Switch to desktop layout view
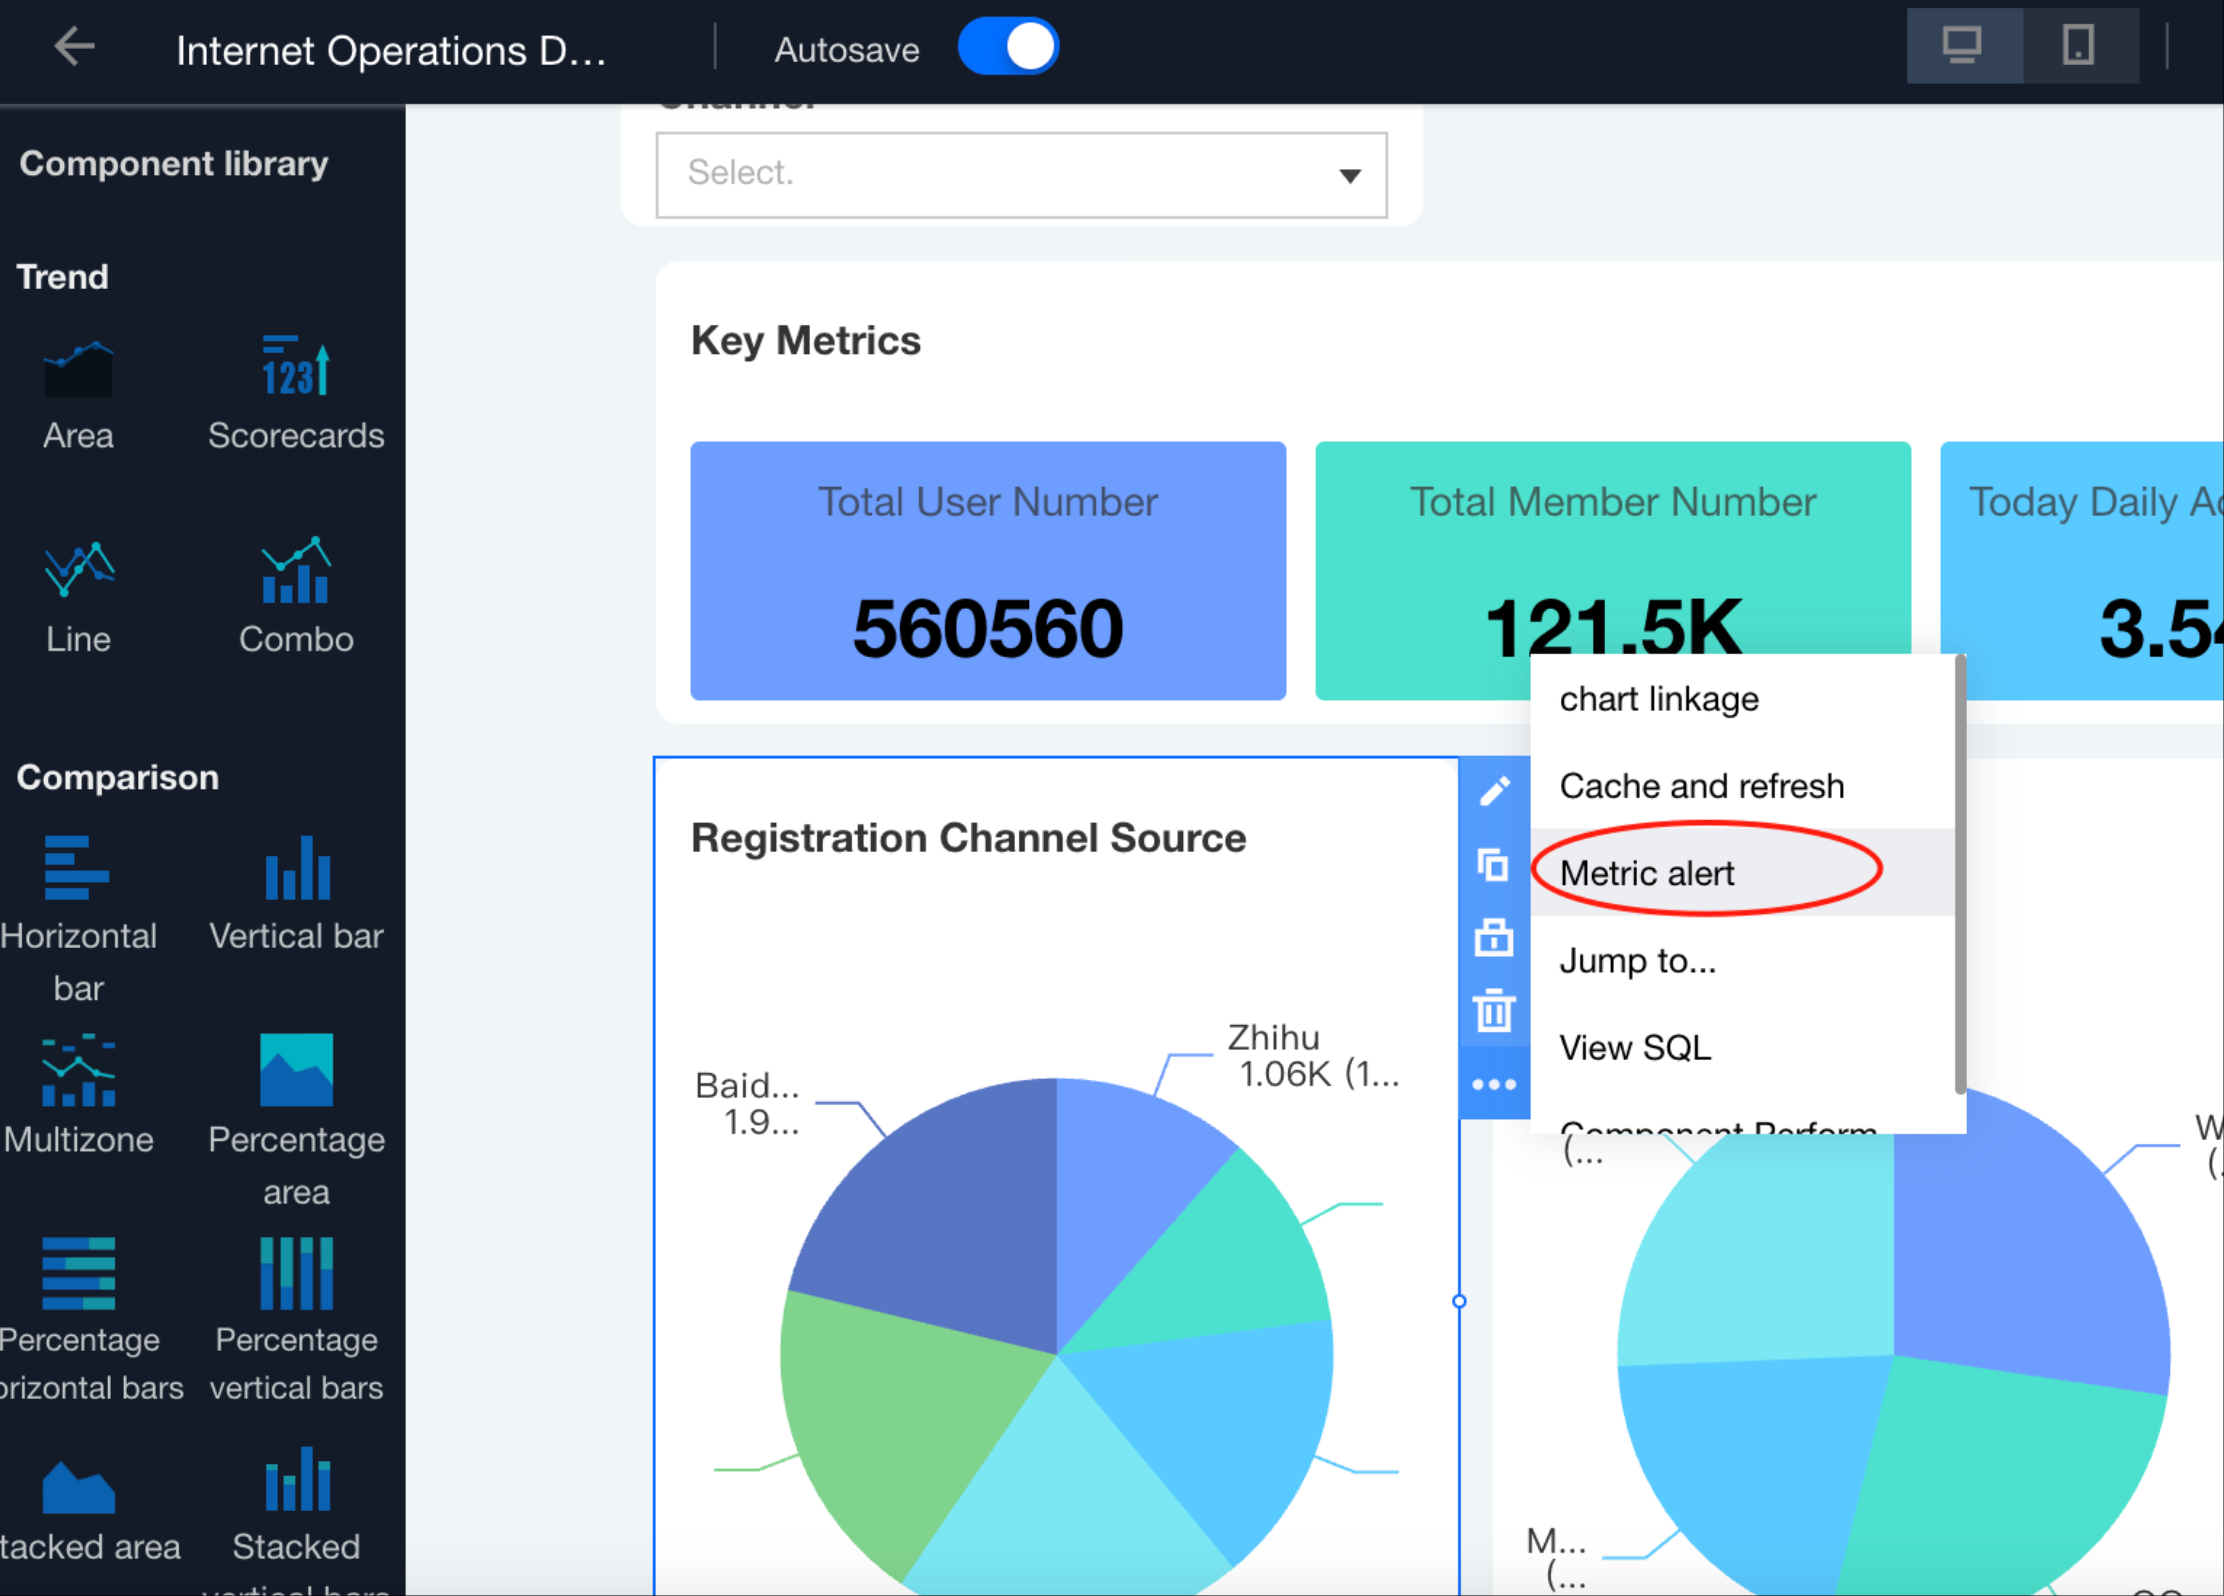Viewport: 2224px width, 1596px height. click(1962, 46)
